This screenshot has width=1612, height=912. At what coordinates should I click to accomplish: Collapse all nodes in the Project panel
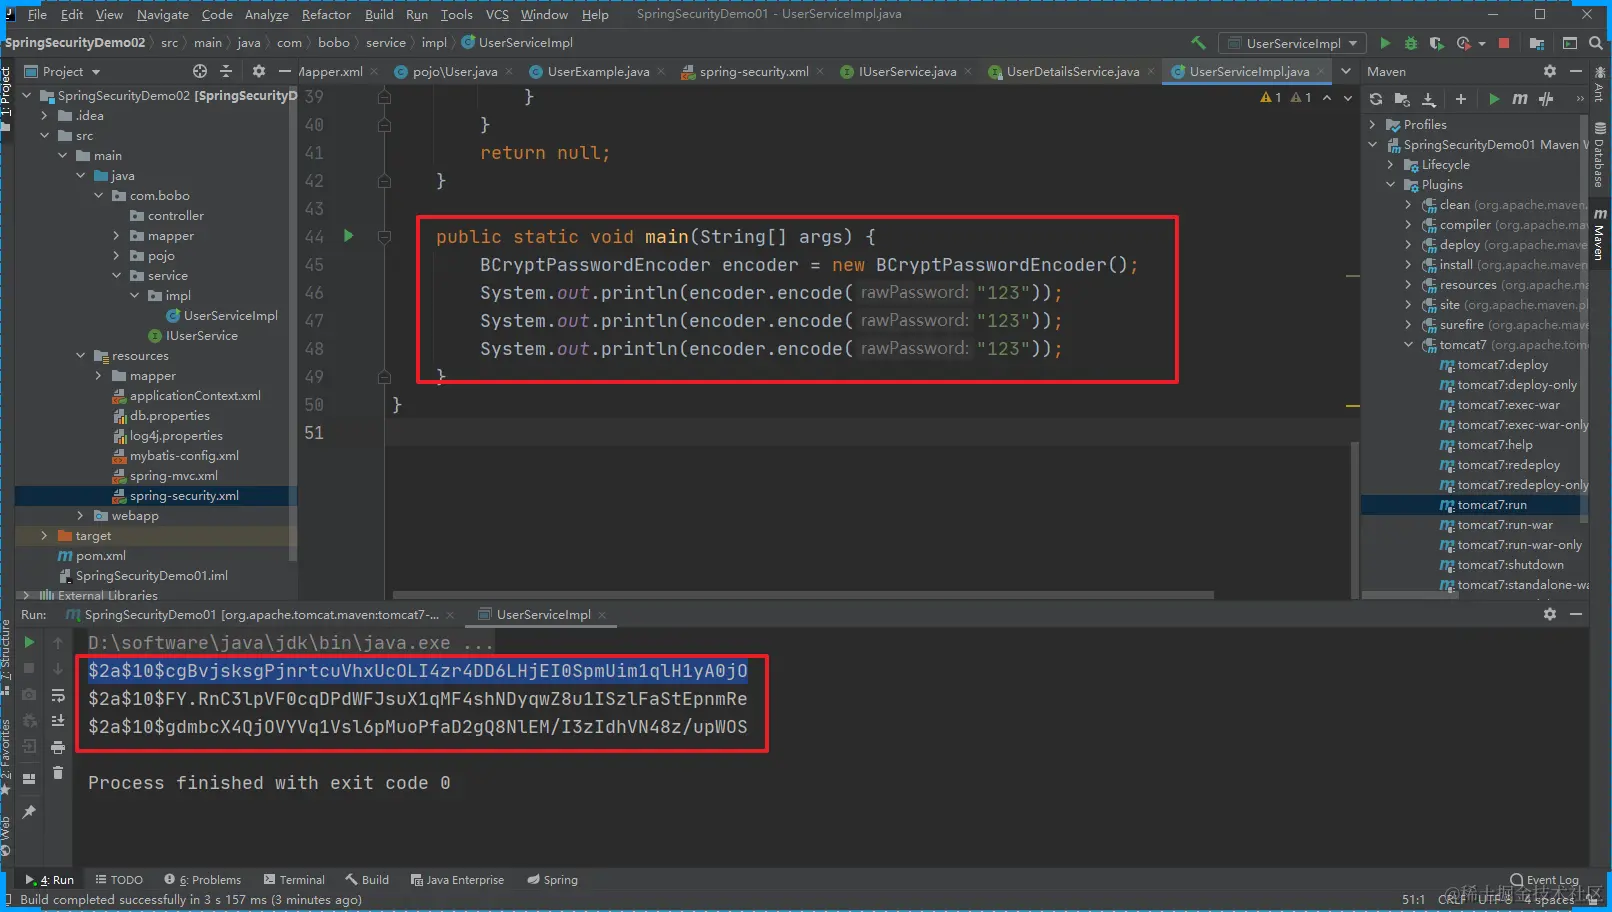pos(226,71)
